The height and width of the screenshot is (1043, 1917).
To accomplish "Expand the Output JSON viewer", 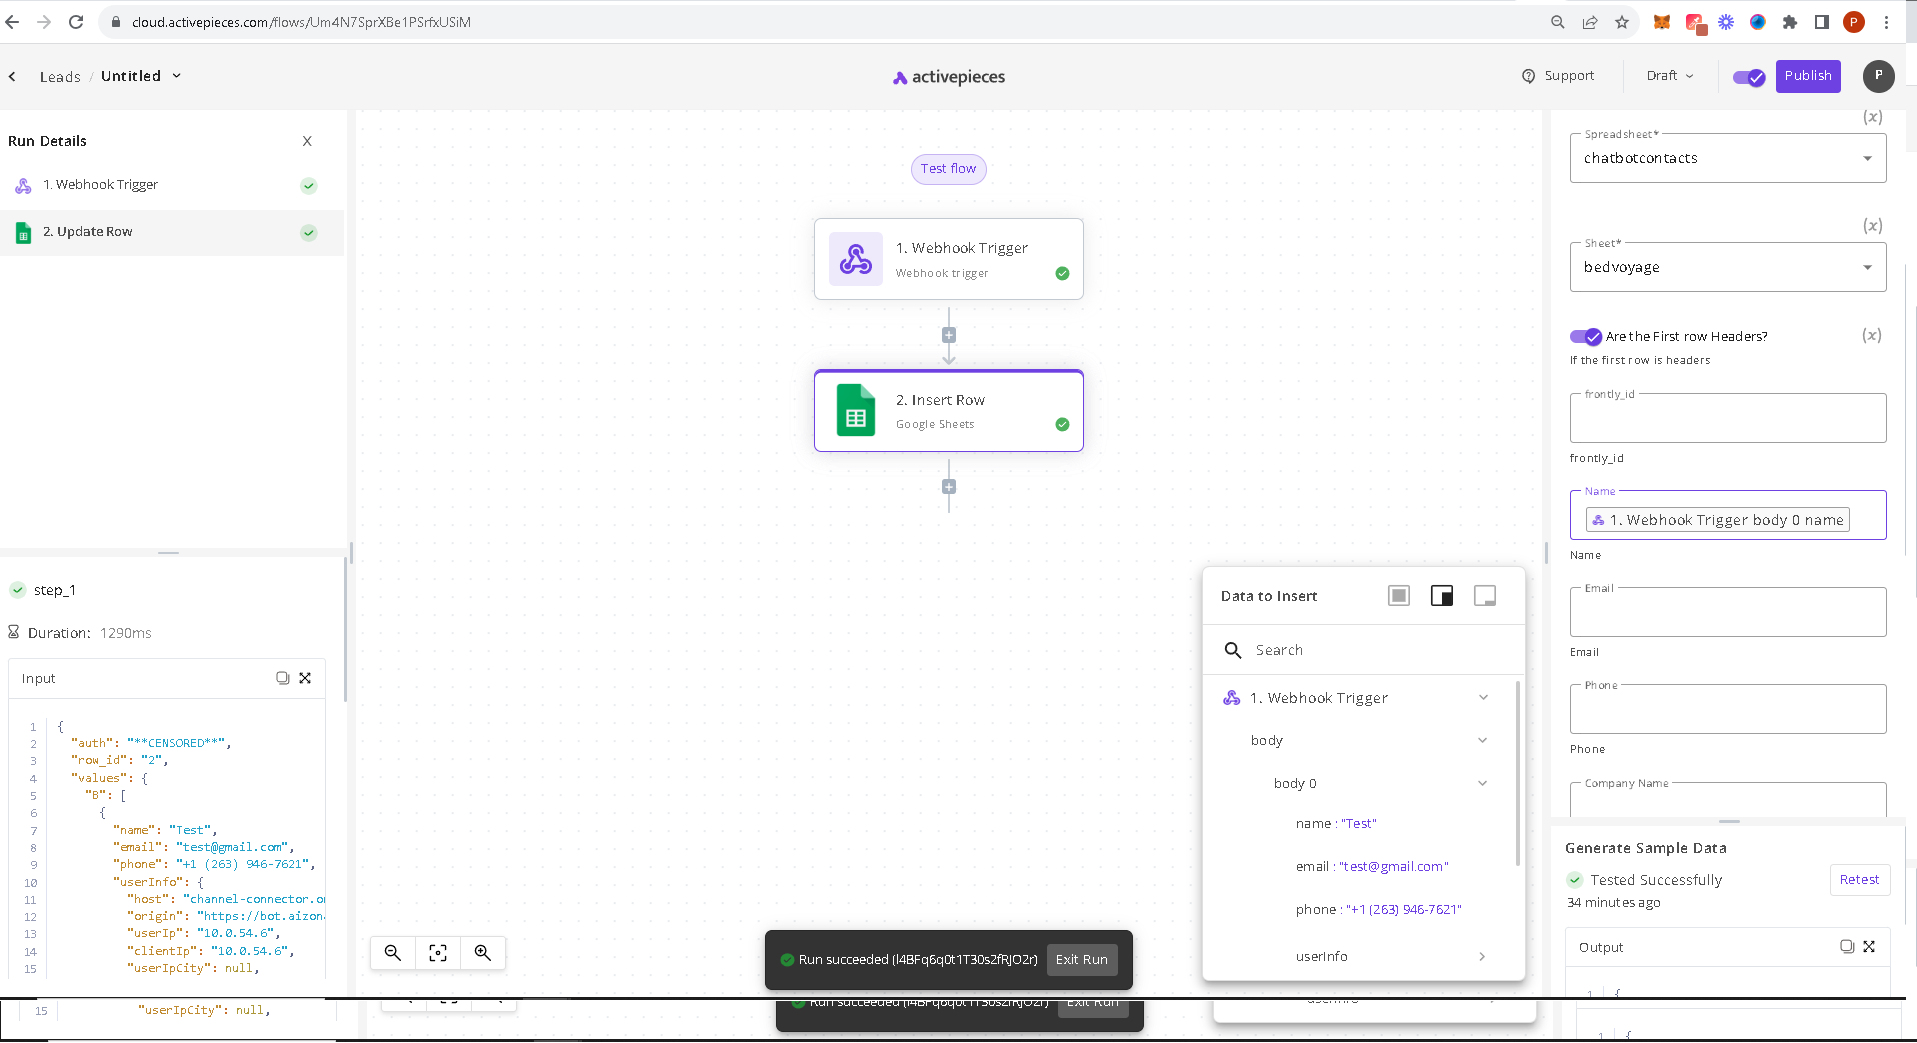I will (x=1869, y=946).
